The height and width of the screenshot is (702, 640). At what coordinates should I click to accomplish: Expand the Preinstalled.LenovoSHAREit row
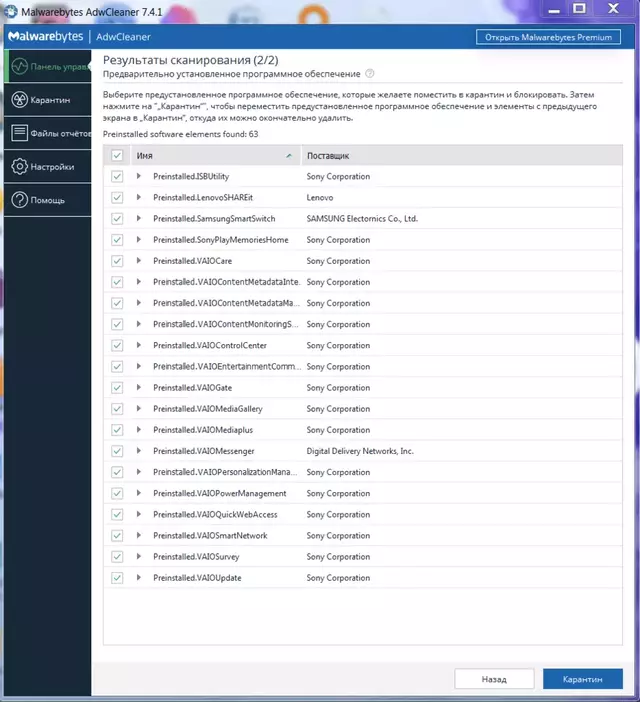click(x=139, y=197)
